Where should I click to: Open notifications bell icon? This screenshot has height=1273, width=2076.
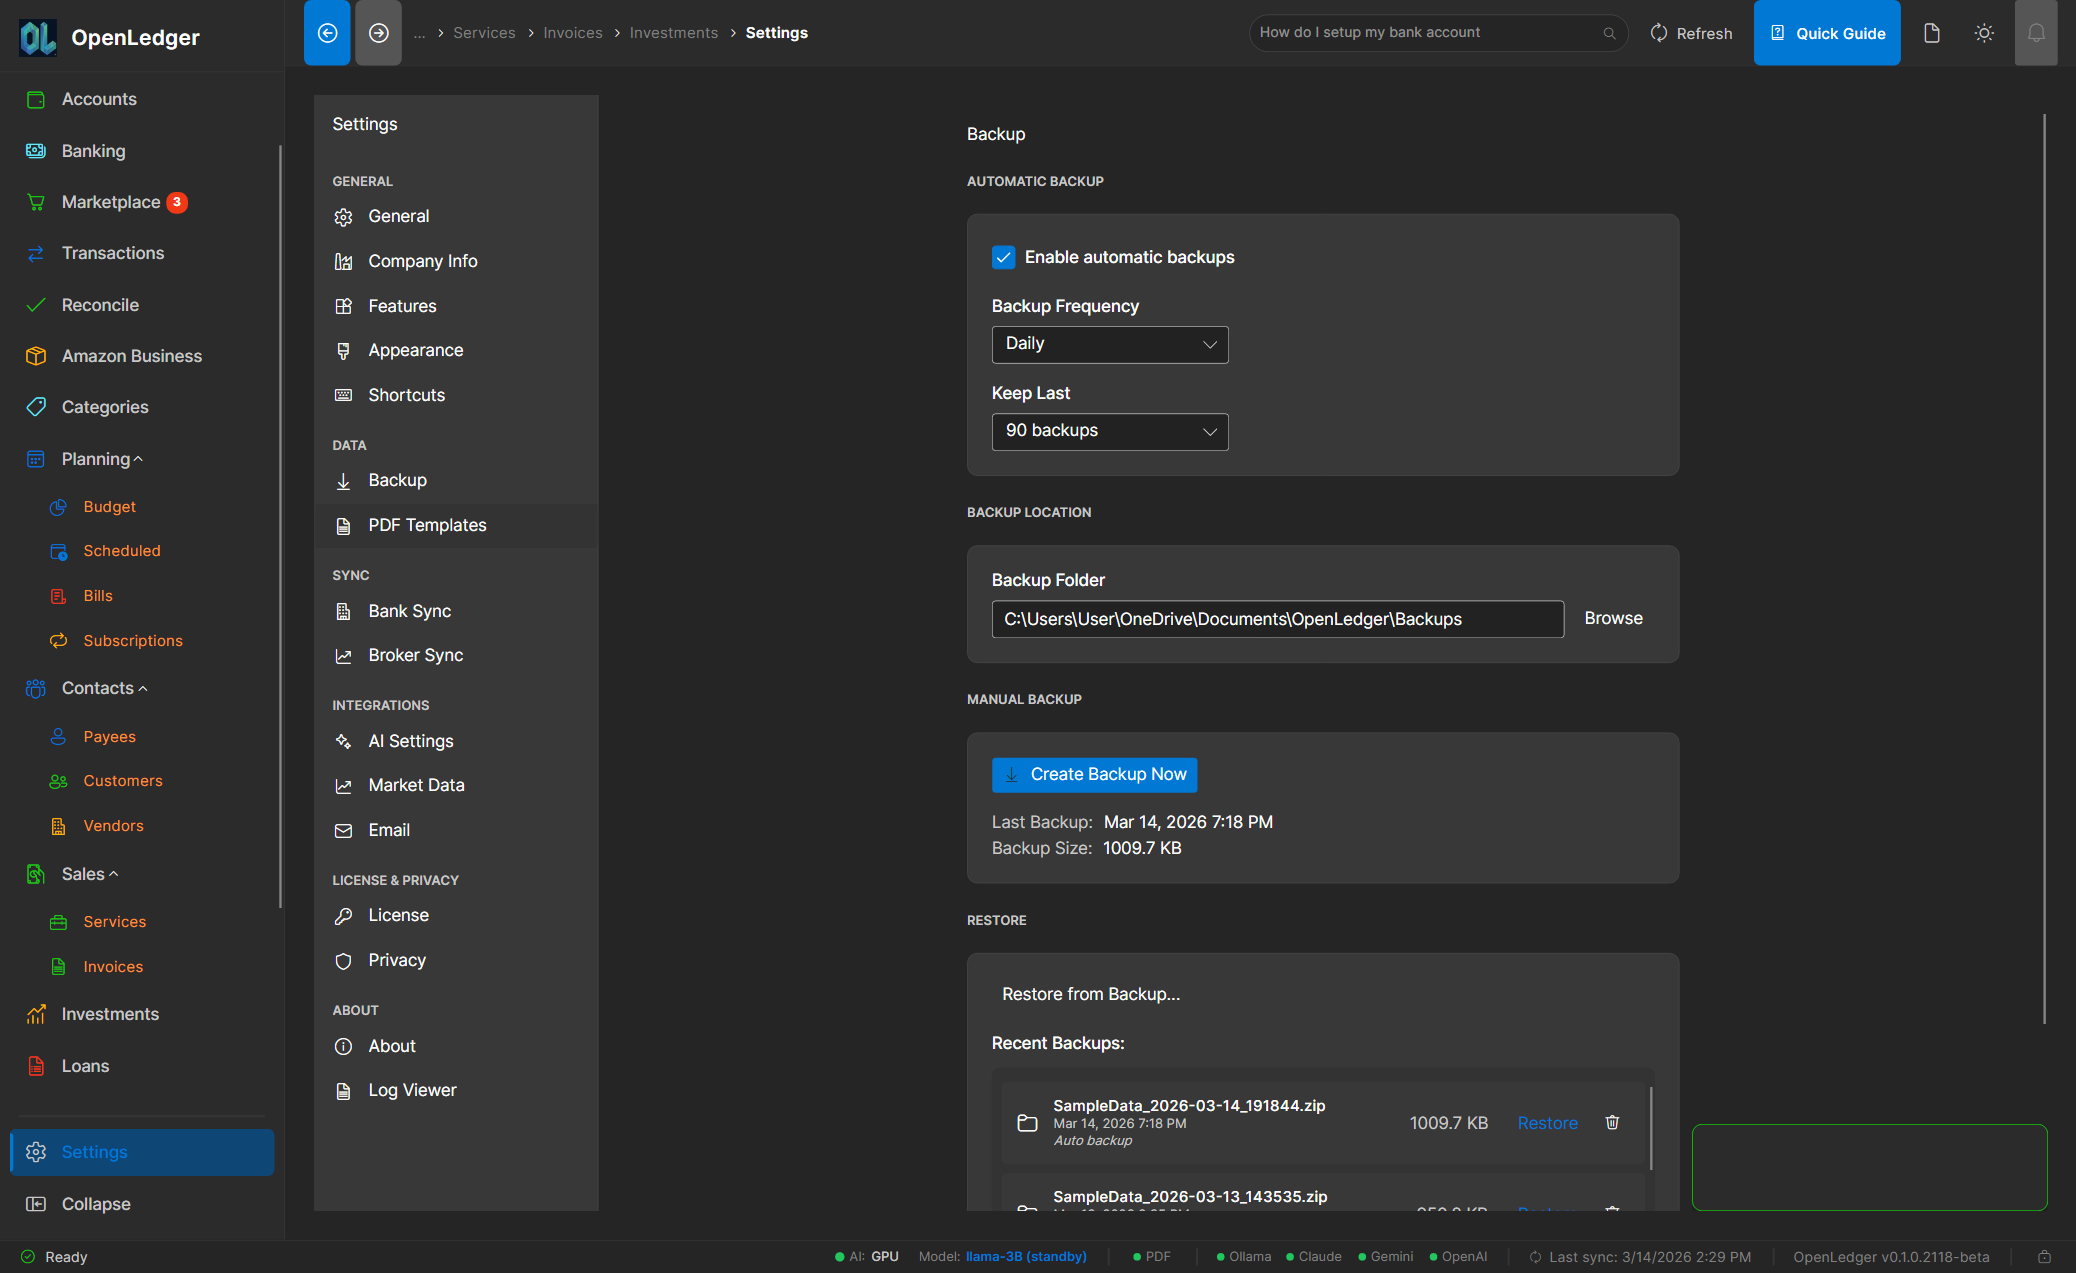point(2037,32)
